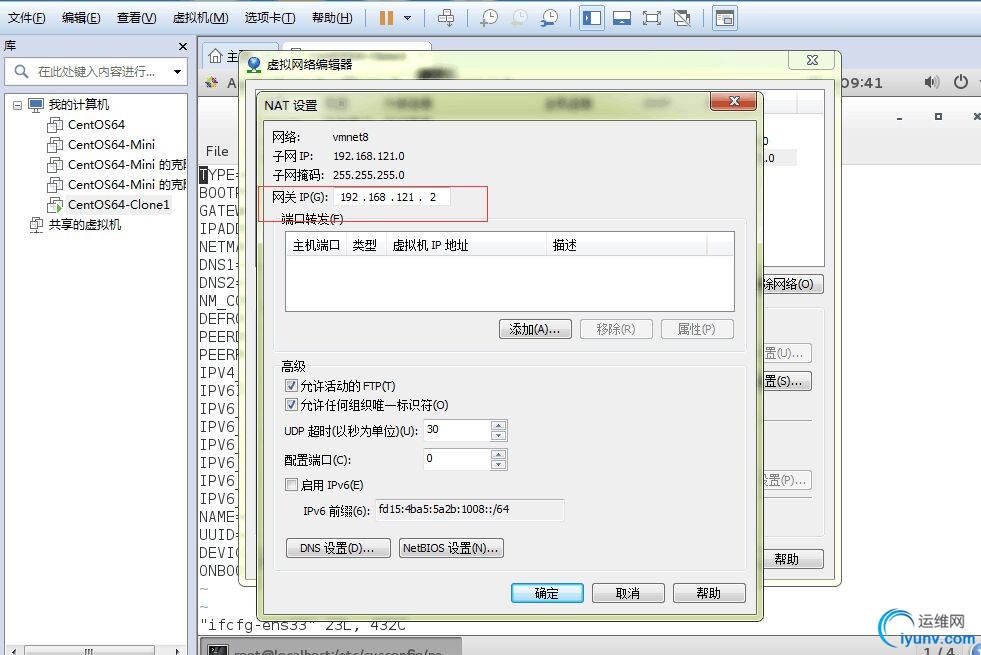Close the NAT 设置 dialog
The width and height of the screenshot is (981, 655).
[x=733, y=101]
